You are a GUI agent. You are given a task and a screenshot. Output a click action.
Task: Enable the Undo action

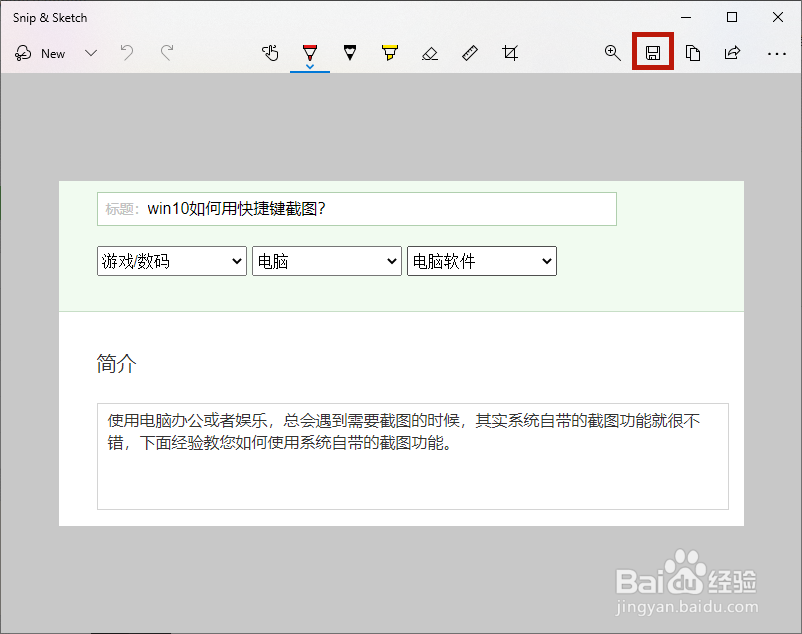(x=126, y=53)
